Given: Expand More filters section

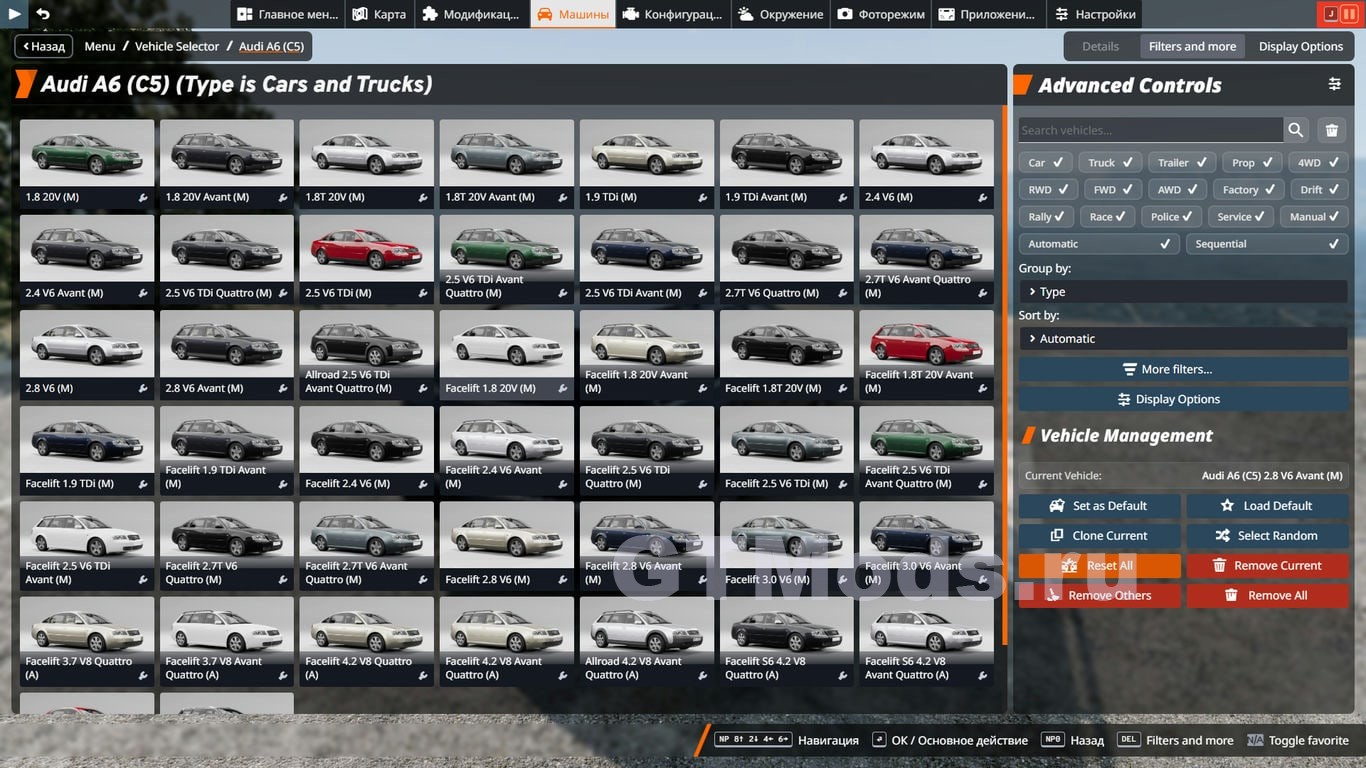Looking at the screenshot, I should click(x=1183, y=369).
